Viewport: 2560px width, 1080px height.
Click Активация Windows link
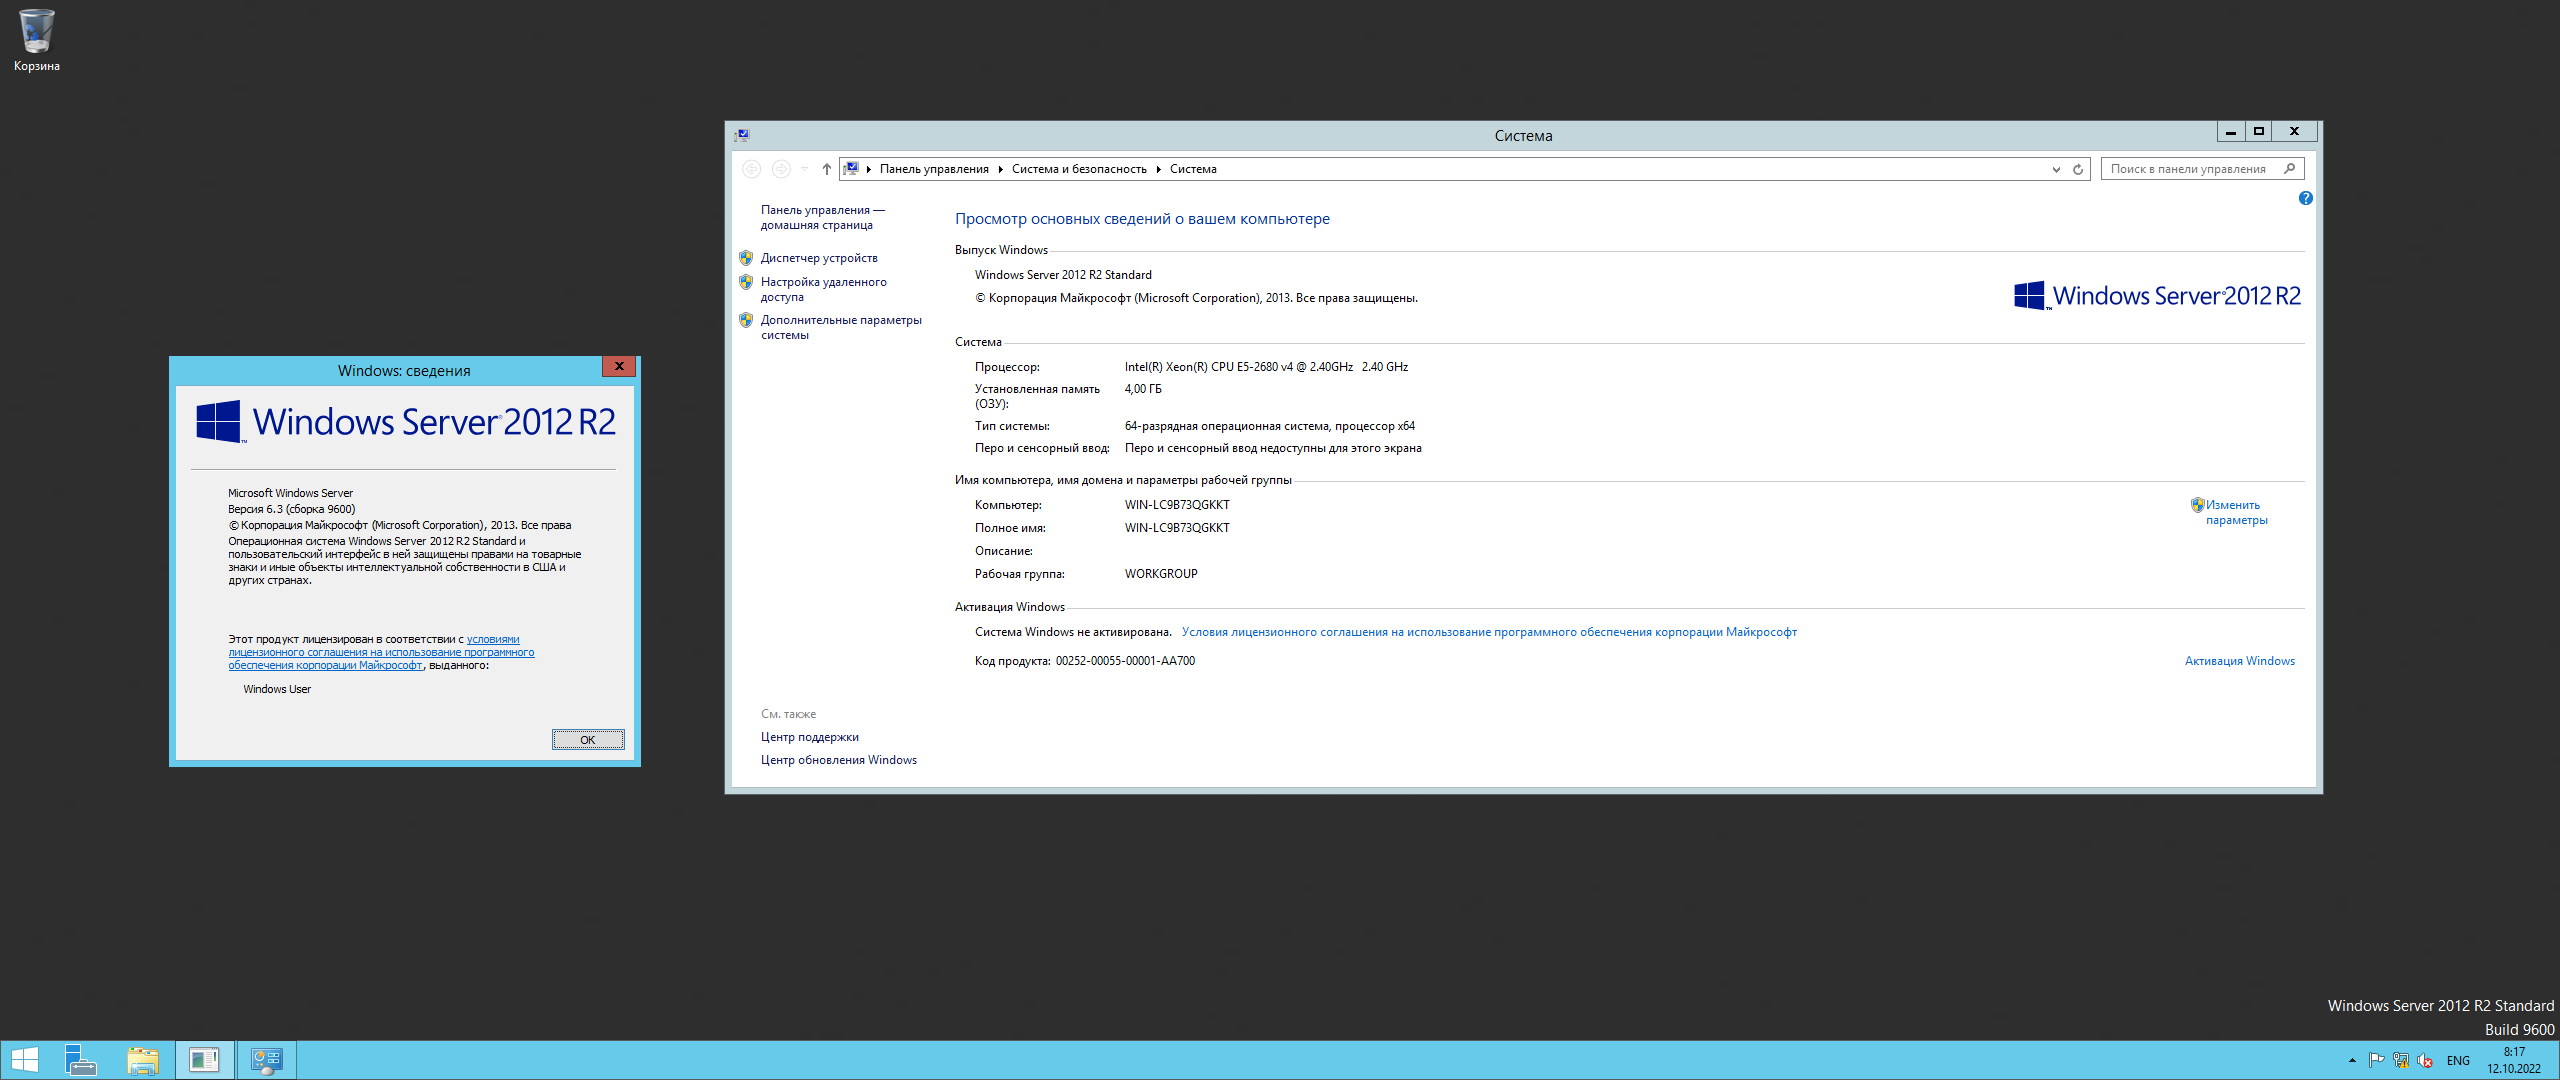2239,661
